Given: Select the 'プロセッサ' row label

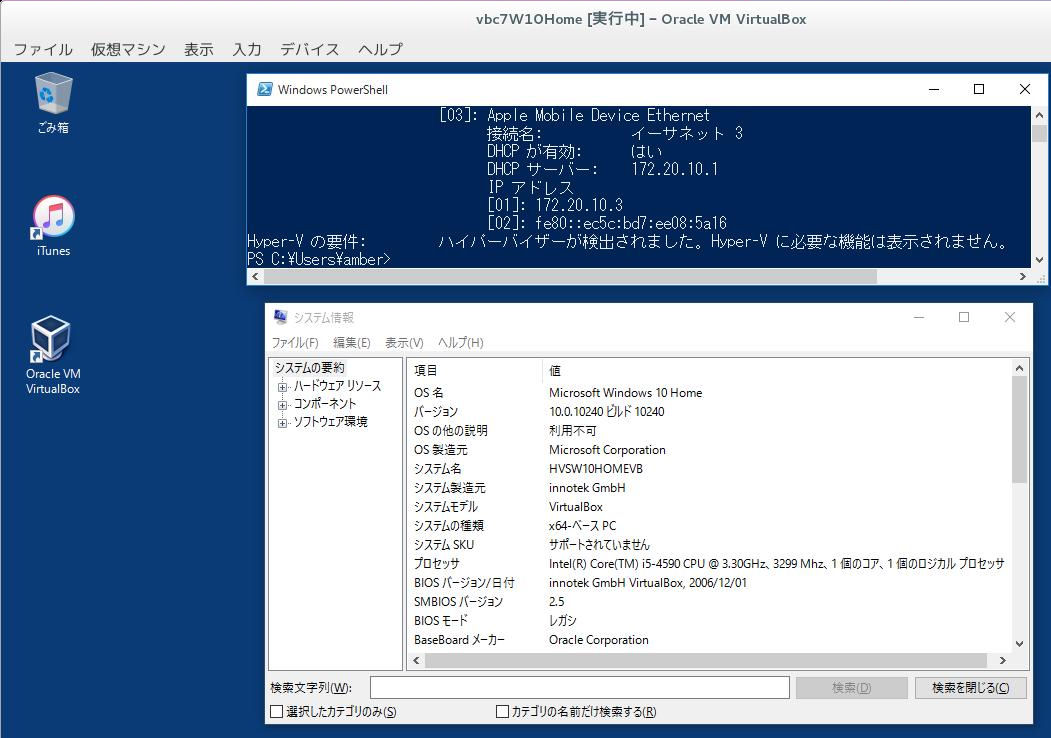Looking at the screenshot, I should 436,564.
